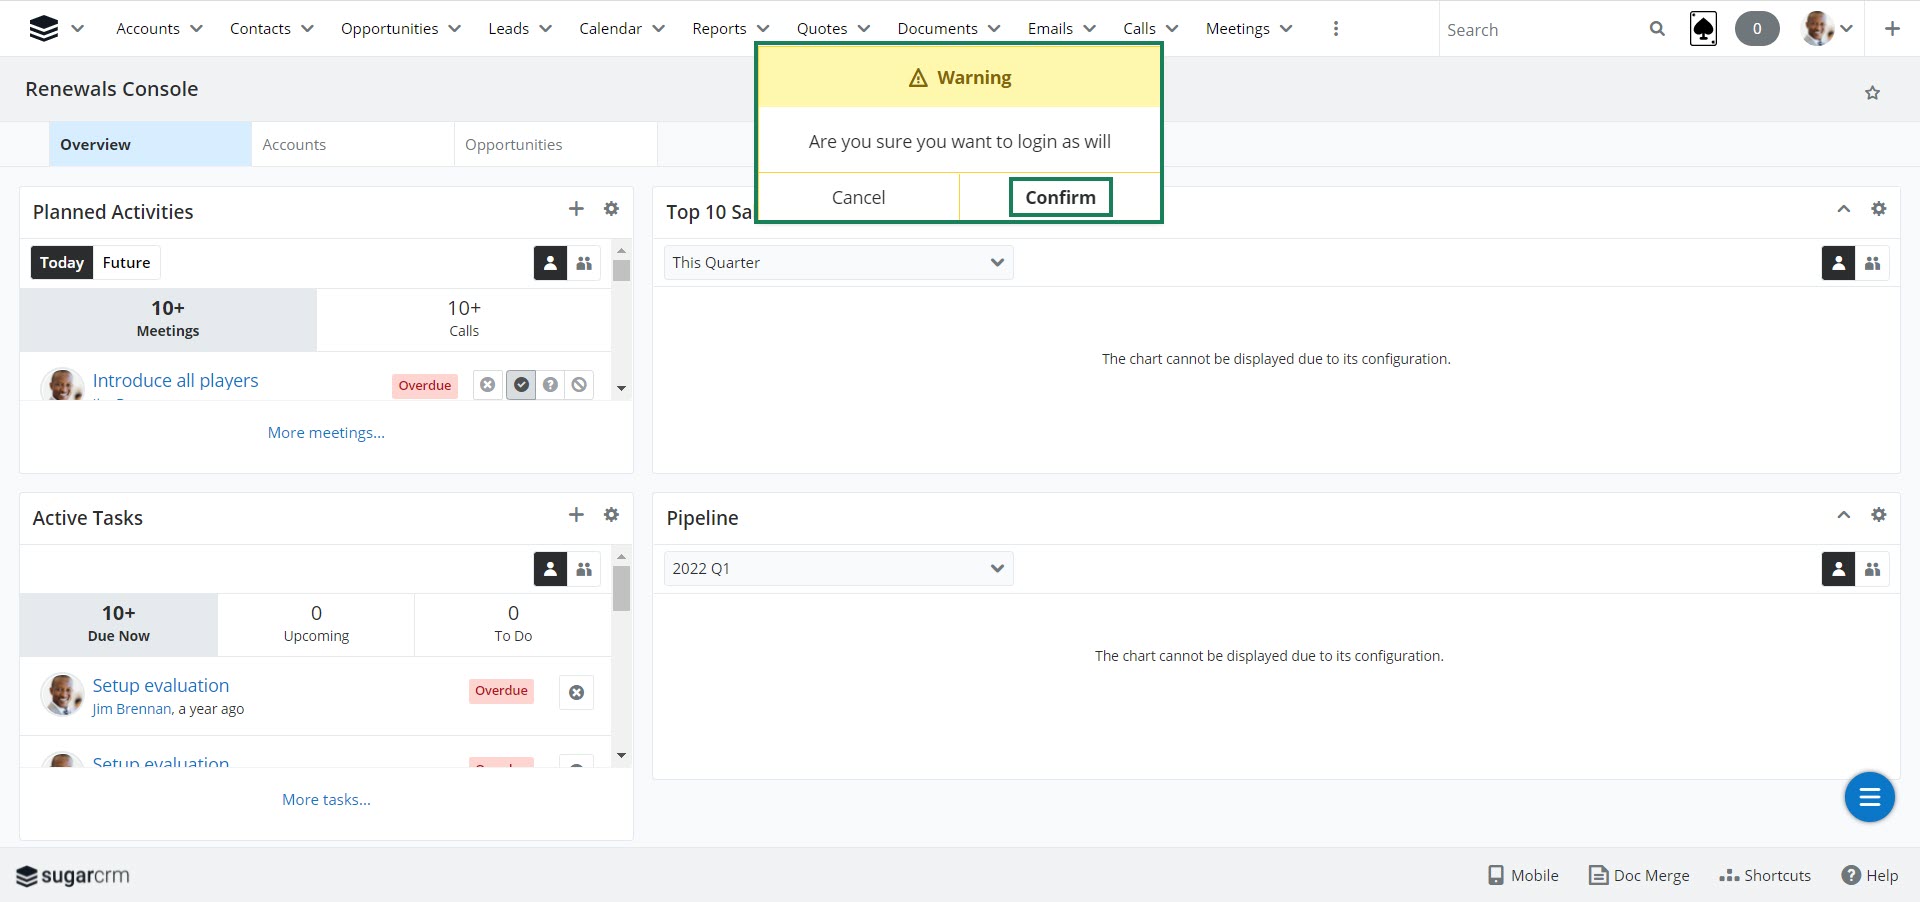Collapse the Pipeline dashlet

click(1844, 515)
